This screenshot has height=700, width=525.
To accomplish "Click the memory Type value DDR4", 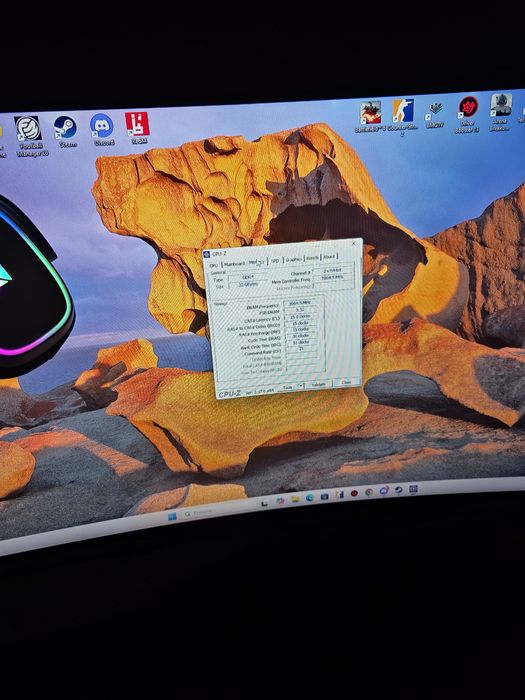I will pyautogui.click(x=247, y=277).
